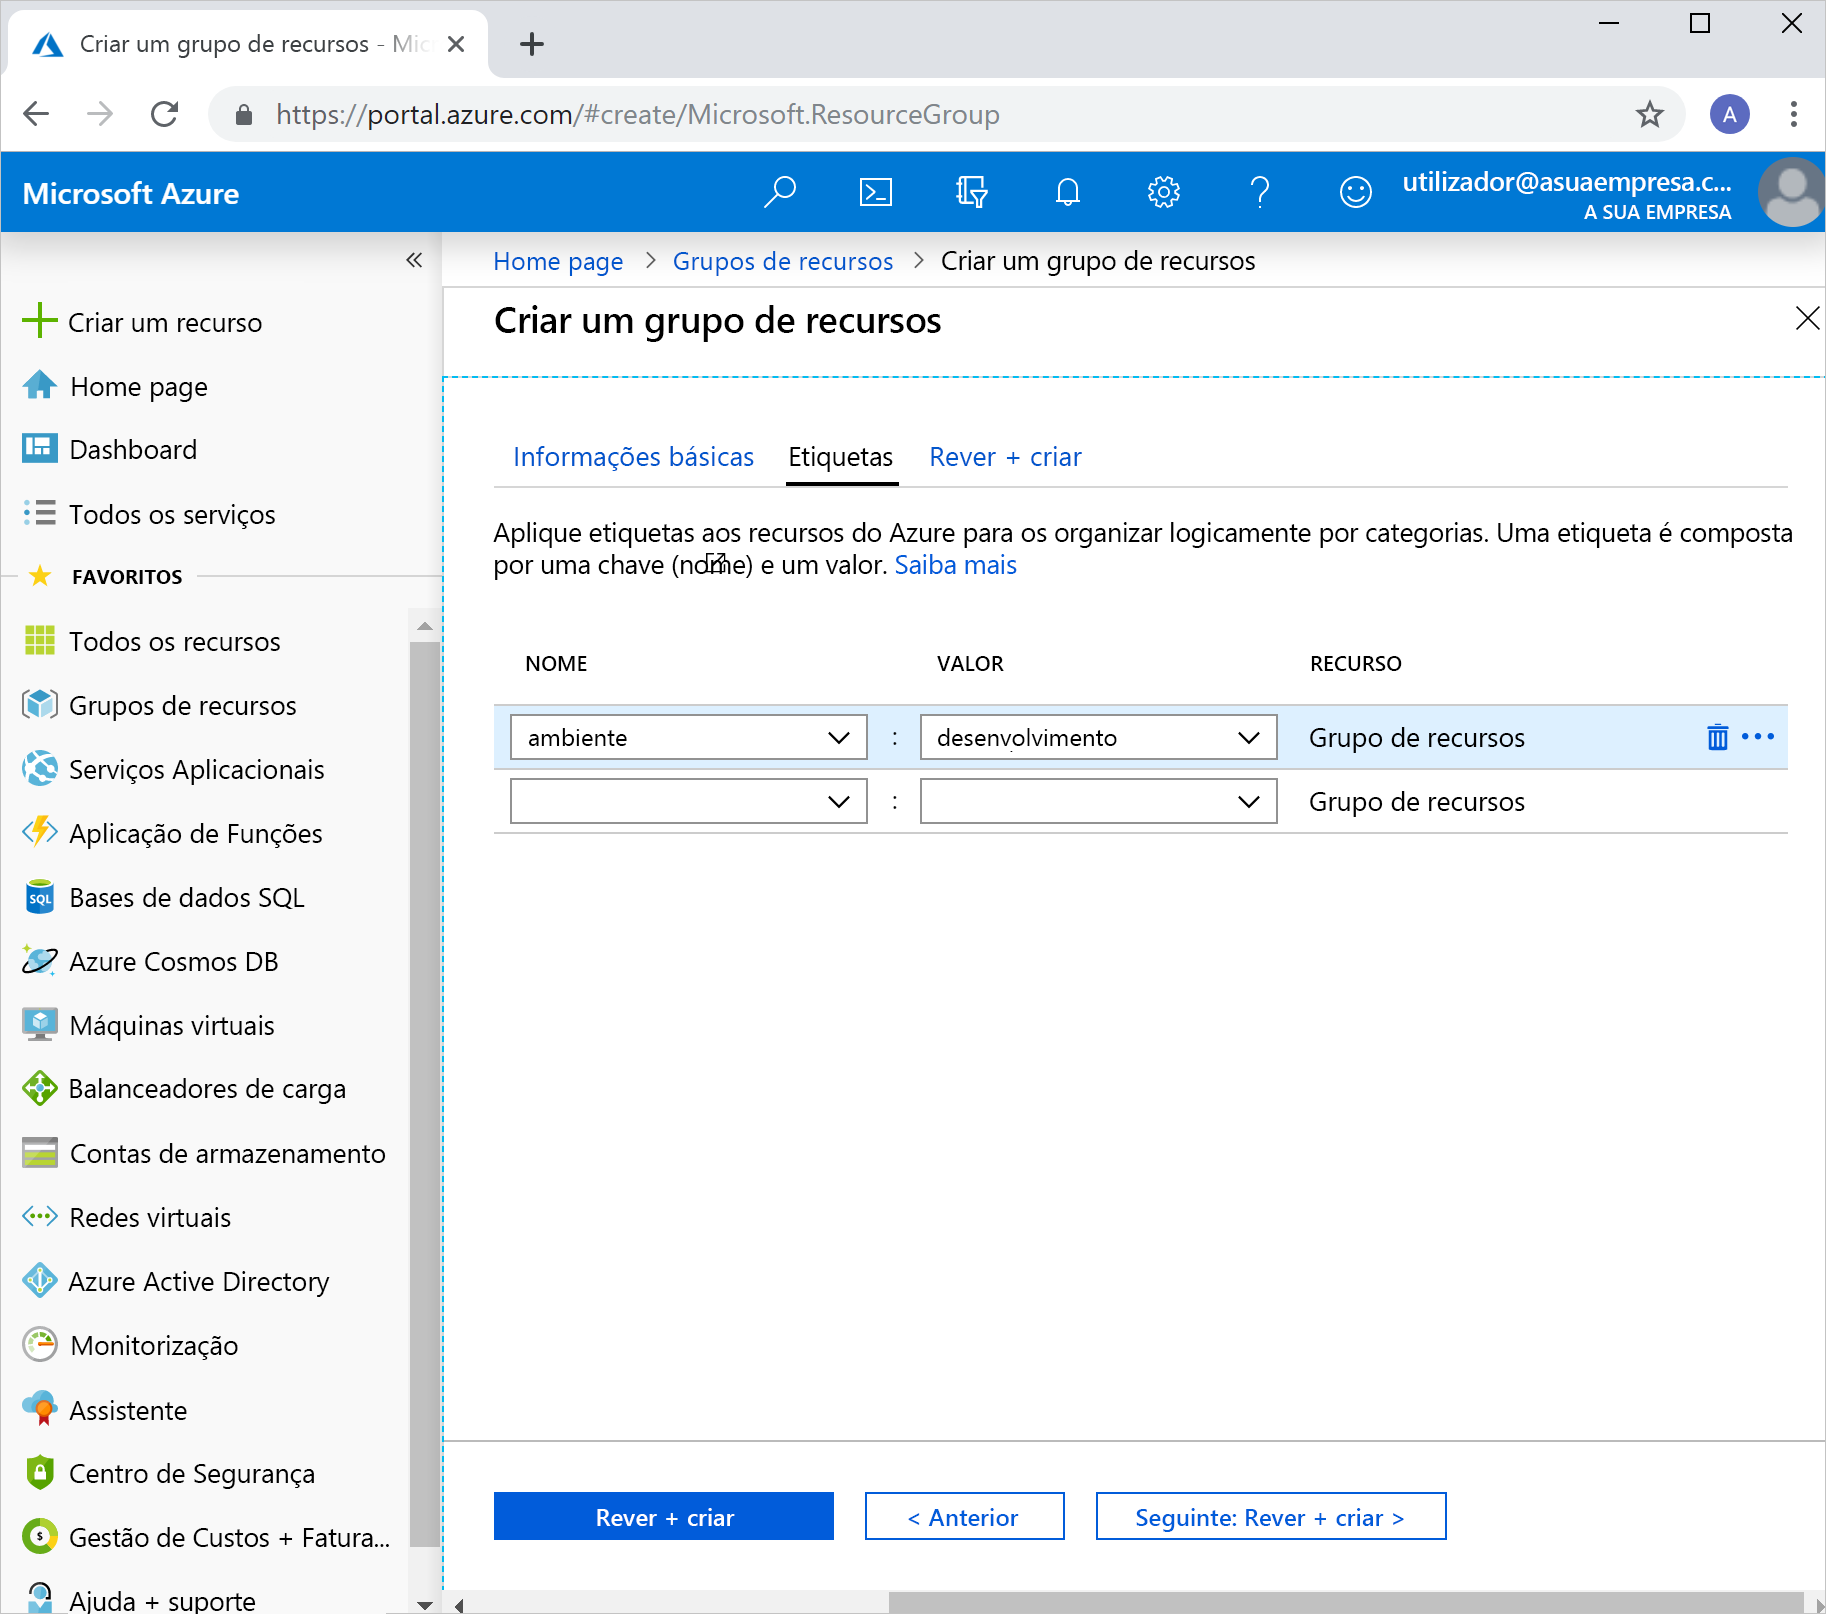This screenshot has height=1614, width=1826.
Task: Click the Serviços Aplicacionais icon
Action: click(x=40, y=769)
